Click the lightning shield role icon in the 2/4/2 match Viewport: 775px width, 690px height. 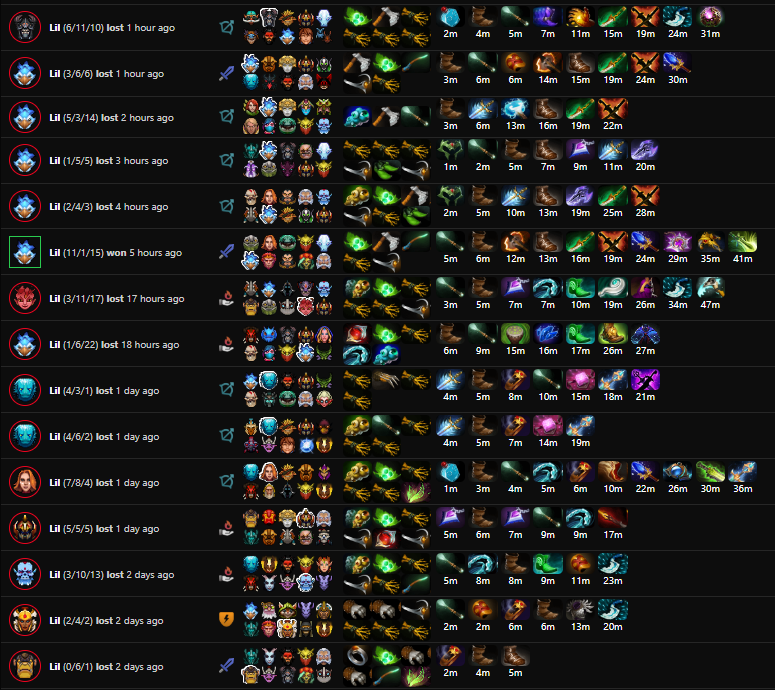click(x=226, y=619)
